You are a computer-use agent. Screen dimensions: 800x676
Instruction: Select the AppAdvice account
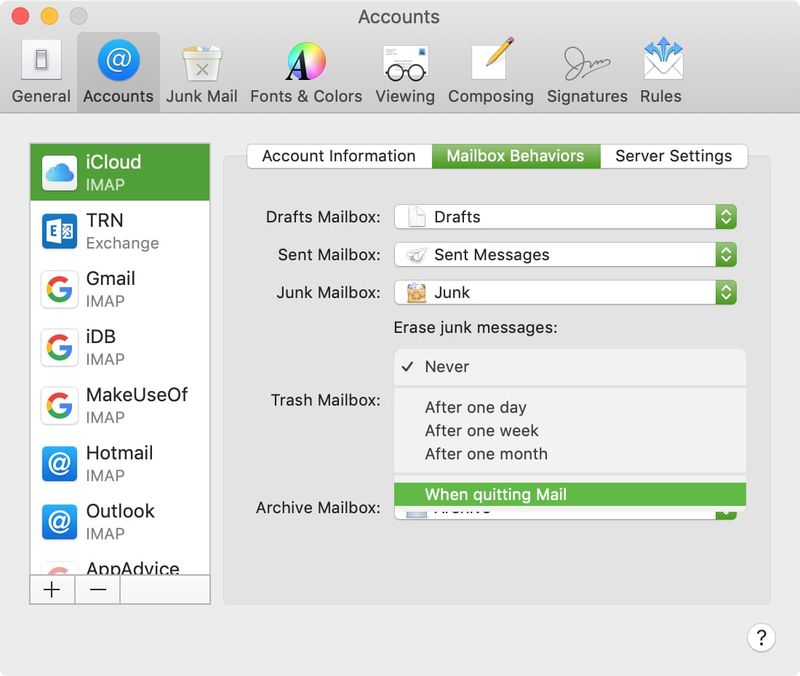[x=120, y=567]
